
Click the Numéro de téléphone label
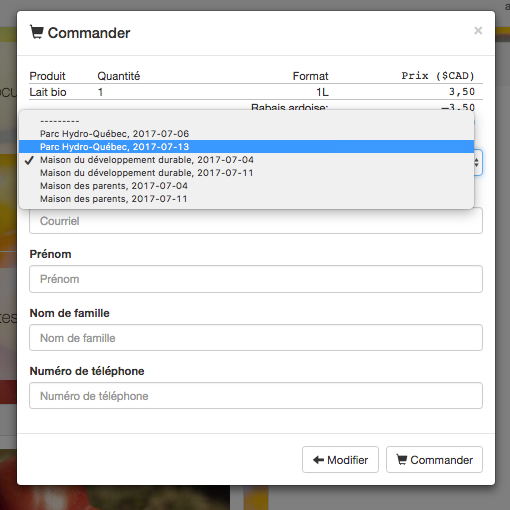coord(87,371)
